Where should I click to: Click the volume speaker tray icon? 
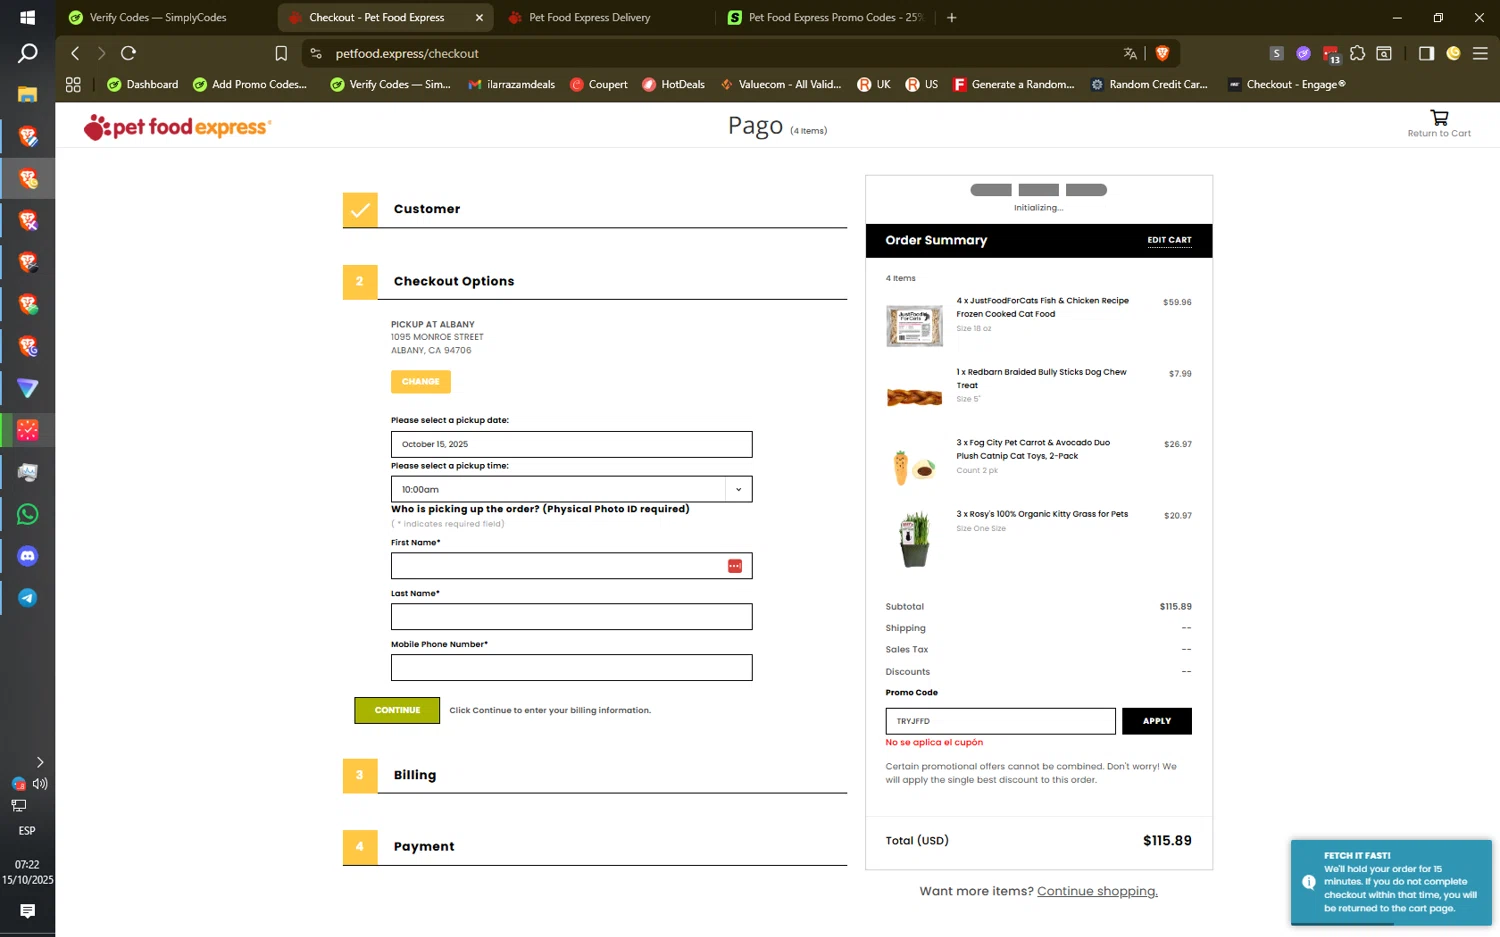coord(40,784)
